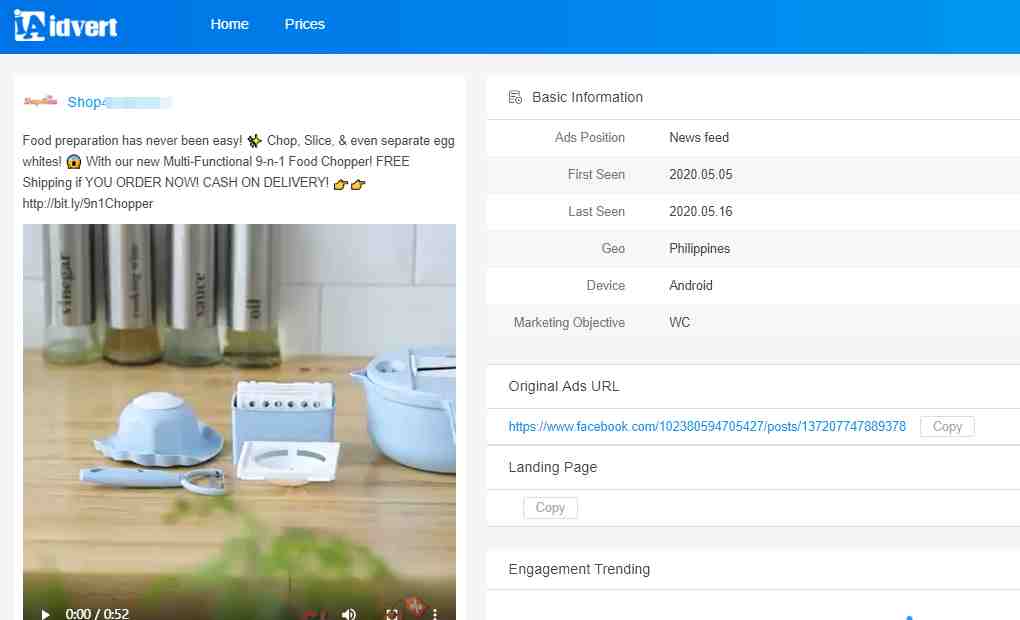Viewport: 1020px width, 620px height.
Task: Enter video fullscreen mode
Action: [392, 613]
